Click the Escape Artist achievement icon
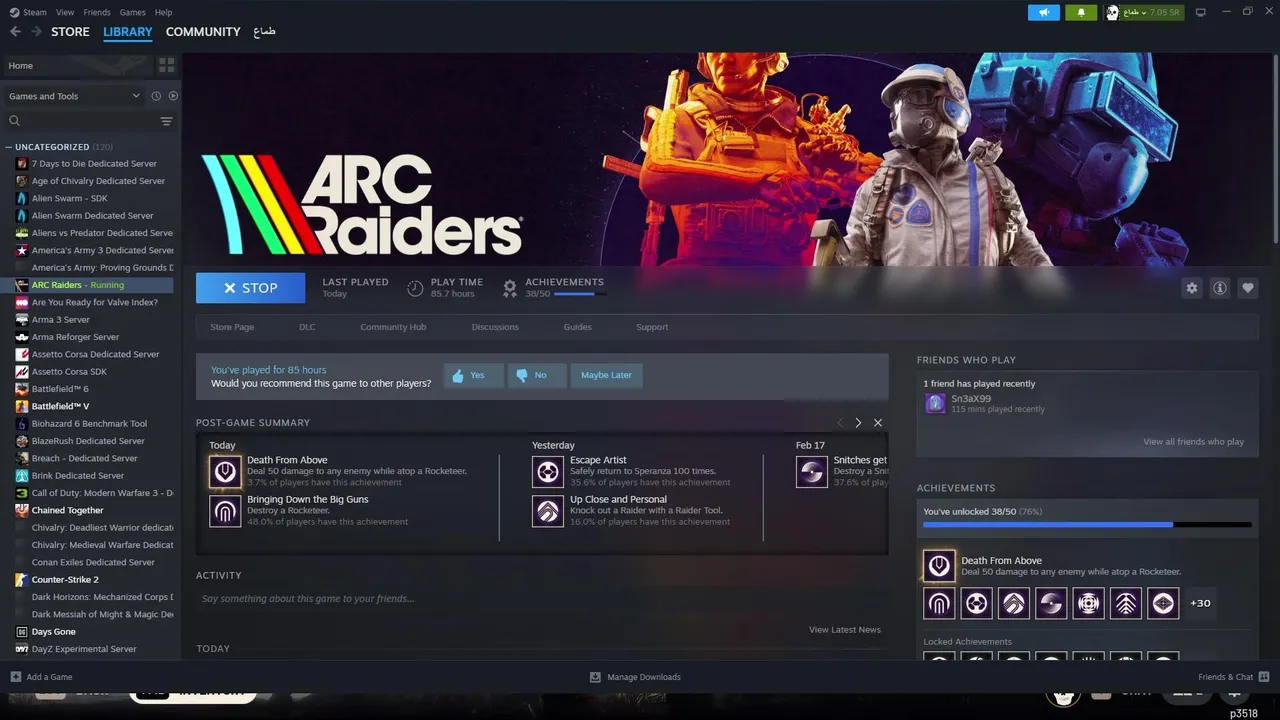The image size is (1280, 720). [x=548, y=471]
